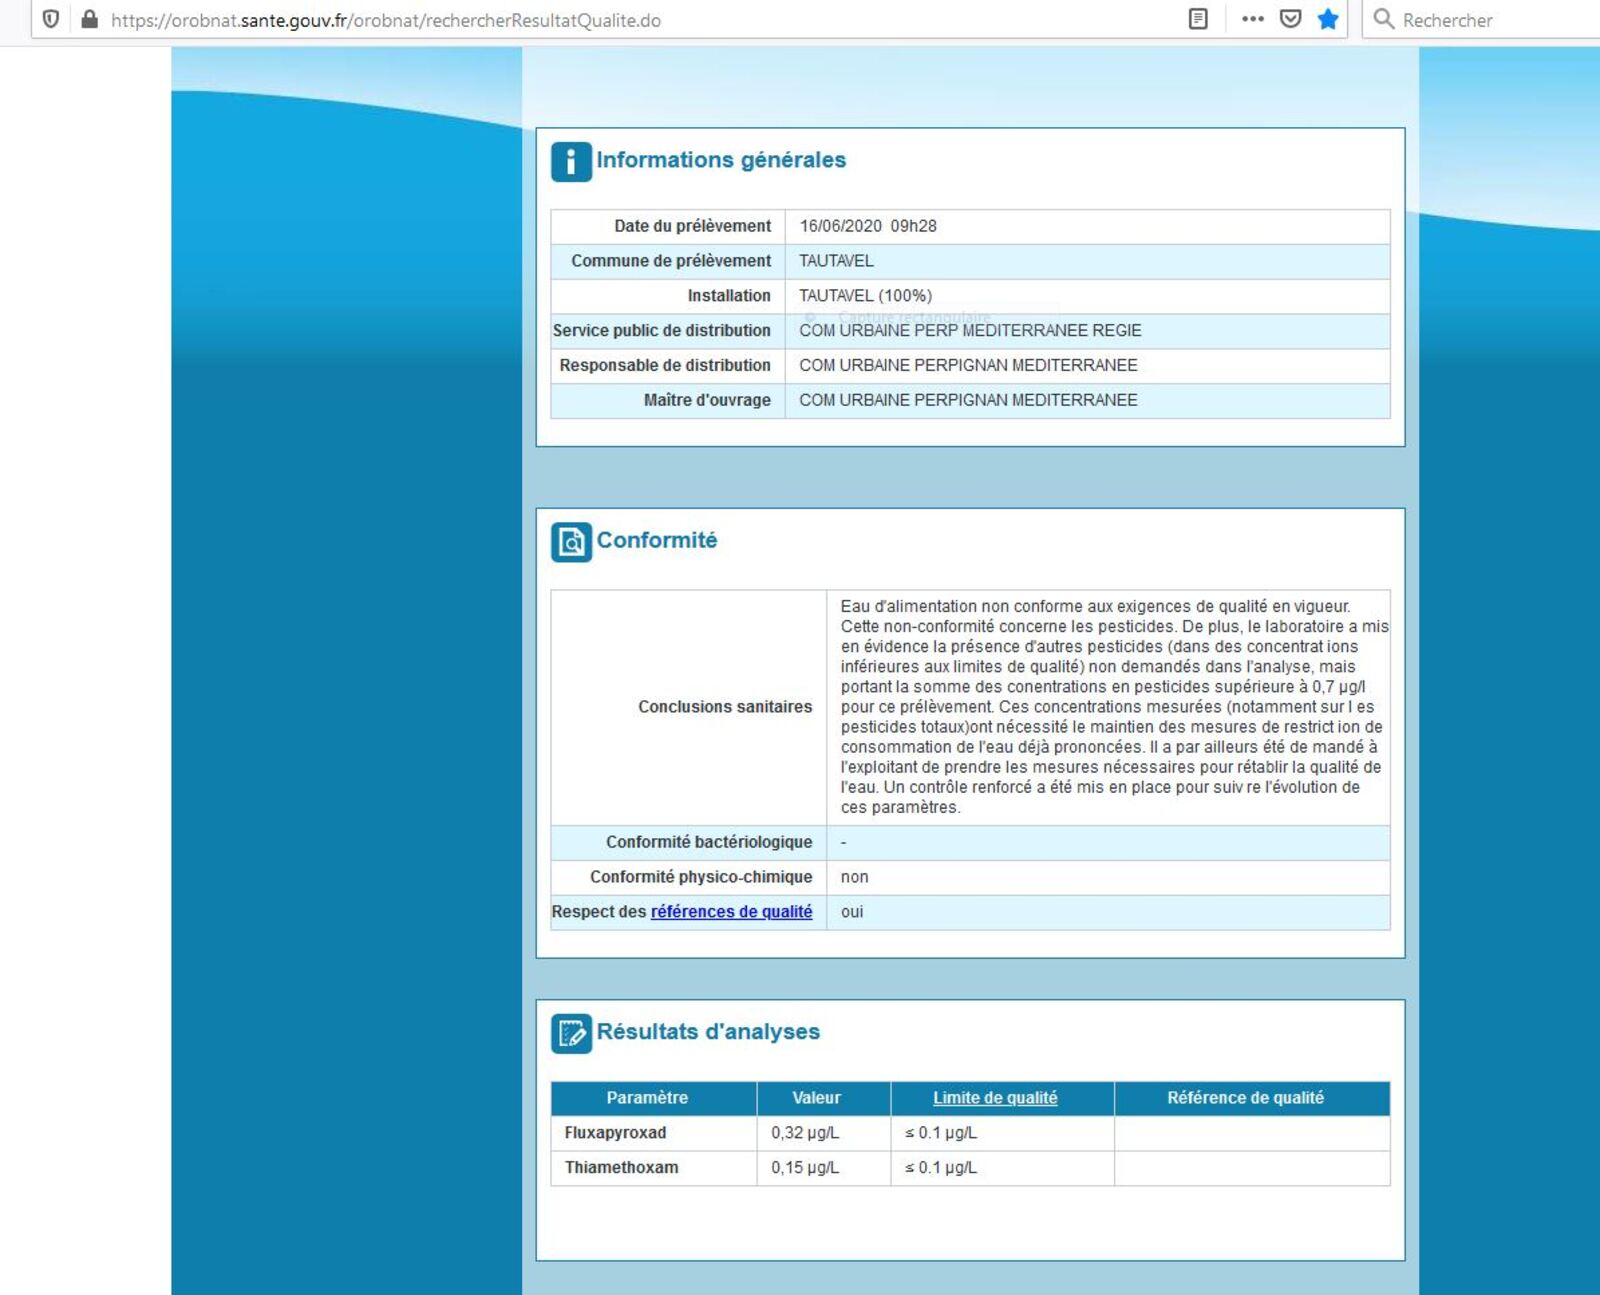1600x1295 pixels.
Task: Click the Résultats d'analyses pencil icon
Action: (x=571, y=1033)
